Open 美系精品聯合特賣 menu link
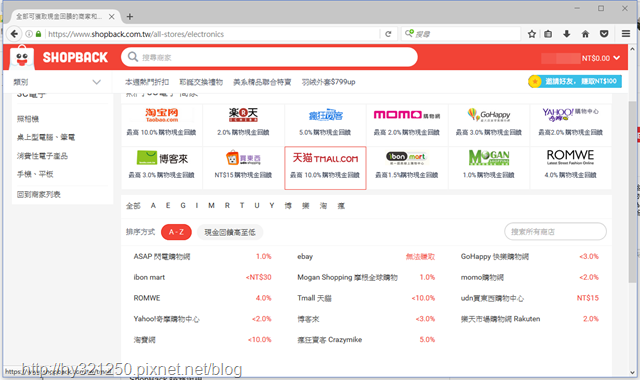The height and width of the screenshot is (380, 640). [262, 82]
